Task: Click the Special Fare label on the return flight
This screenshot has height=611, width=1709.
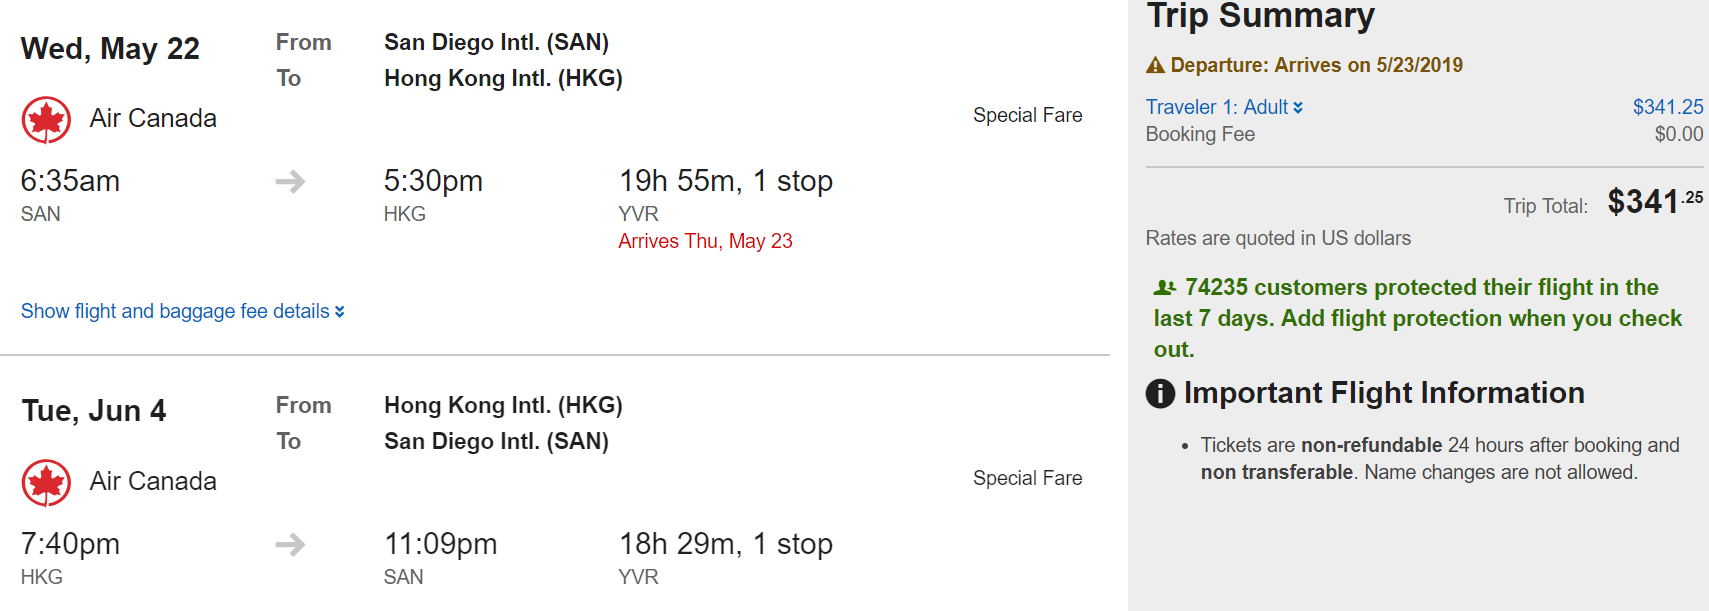Action: point(1027,478)
